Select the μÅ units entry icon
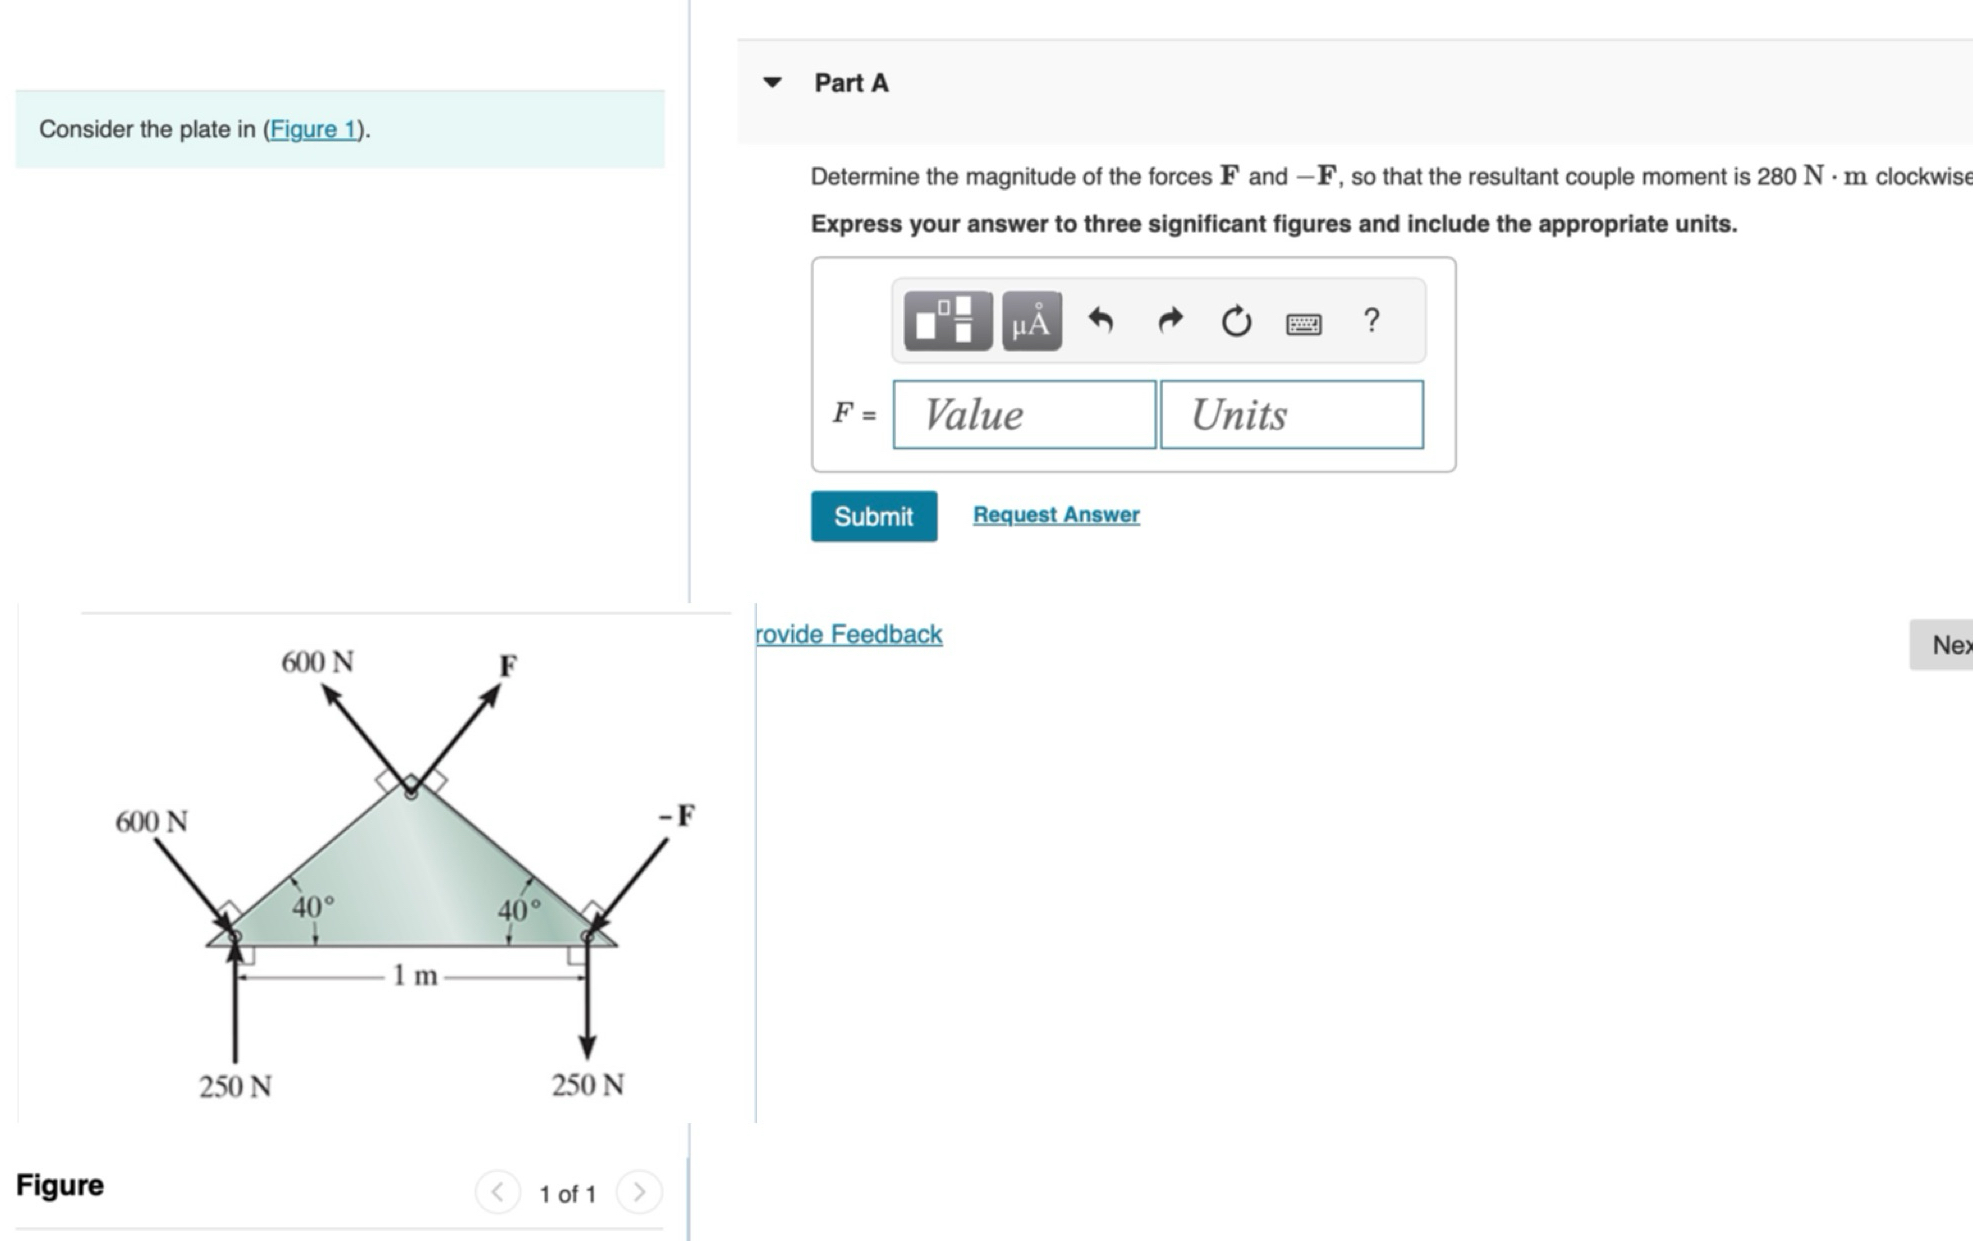The image size is (1973, 1241). pos(1032,322)
